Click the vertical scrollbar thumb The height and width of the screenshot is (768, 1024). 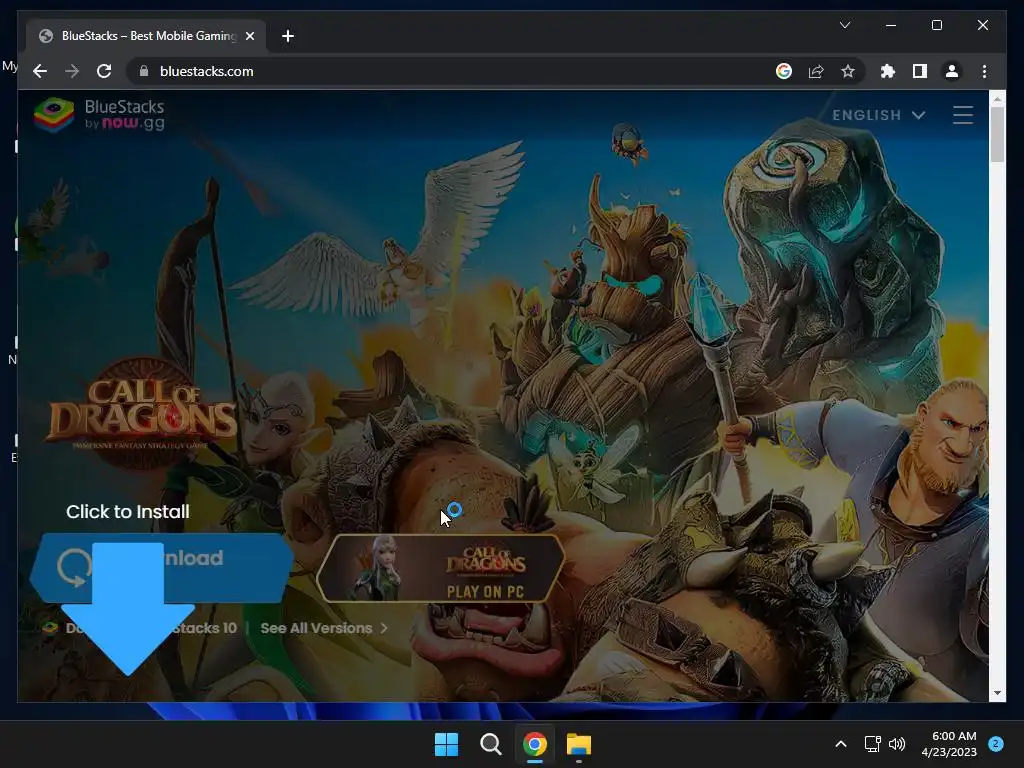pos(997,134)
